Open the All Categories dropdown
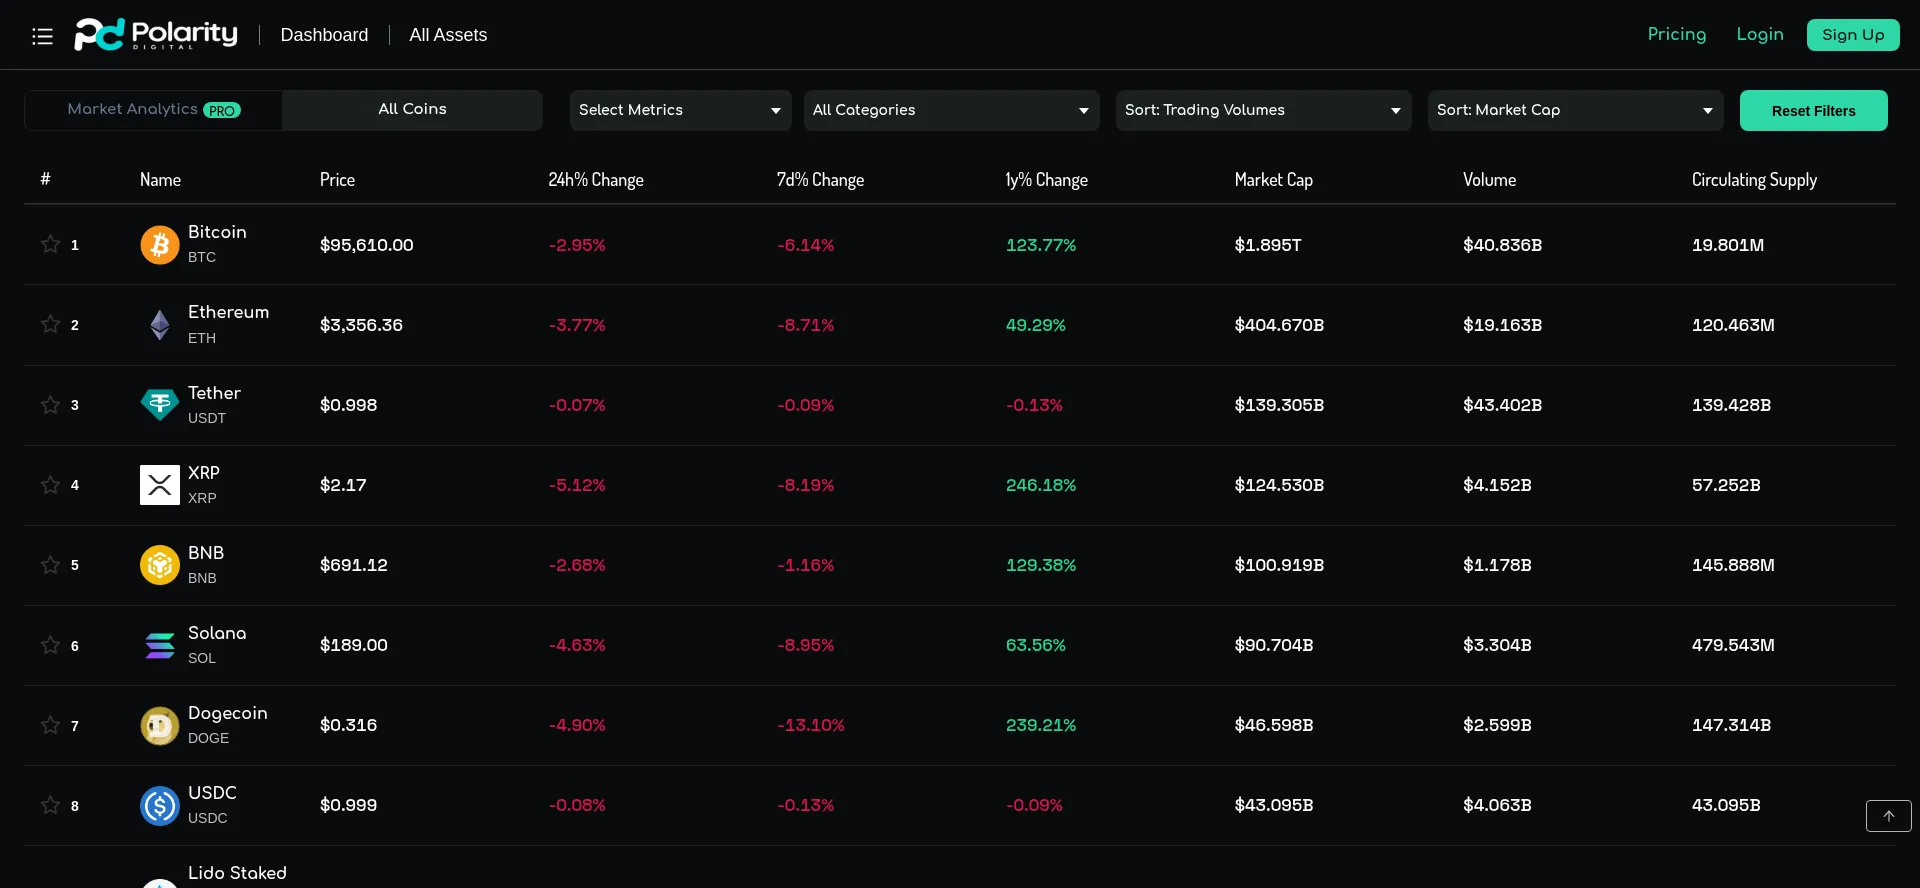The image size is (1920, 888). (951, 110)
